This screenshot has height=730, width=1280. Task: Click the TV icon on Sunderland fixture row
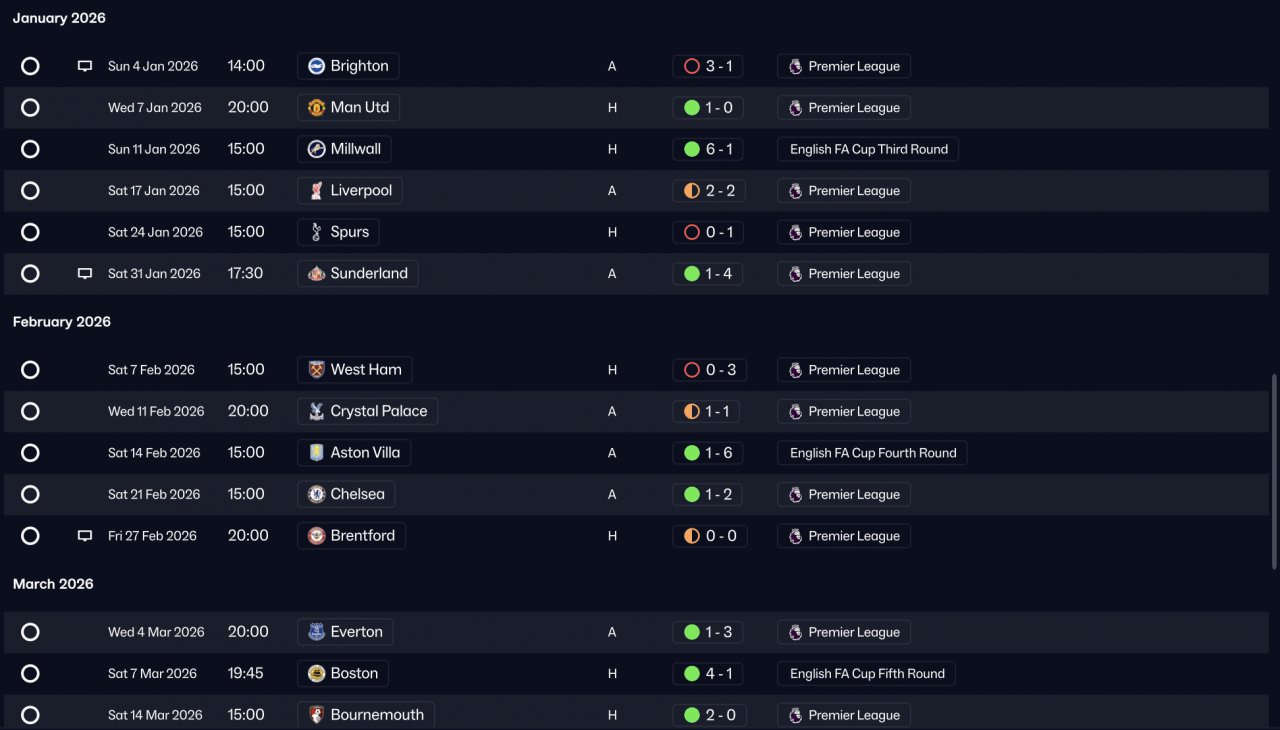(85, 274)
